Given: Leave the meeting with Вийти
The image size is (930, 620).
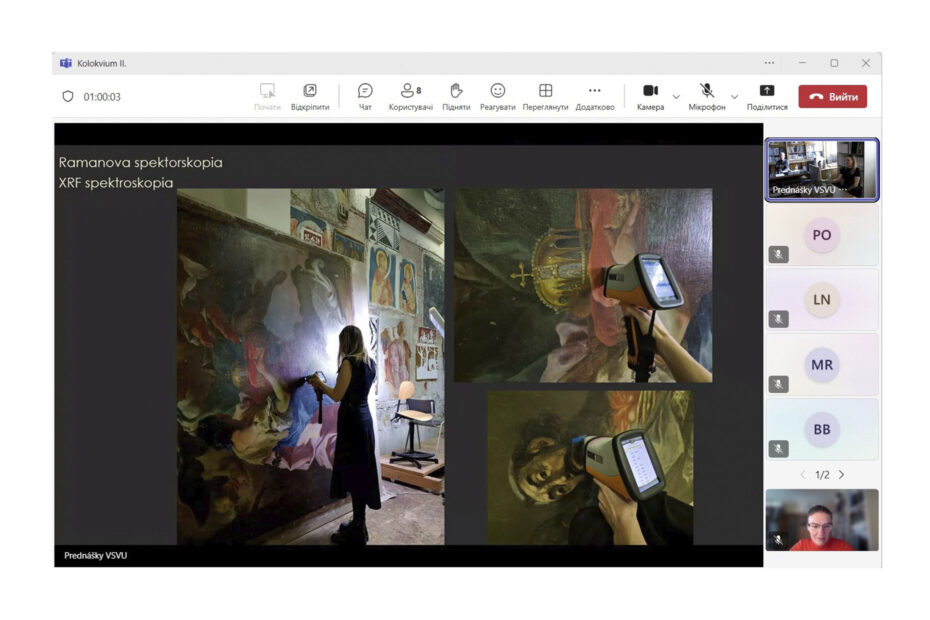Looking at the screenshot, I should (833, 97).
